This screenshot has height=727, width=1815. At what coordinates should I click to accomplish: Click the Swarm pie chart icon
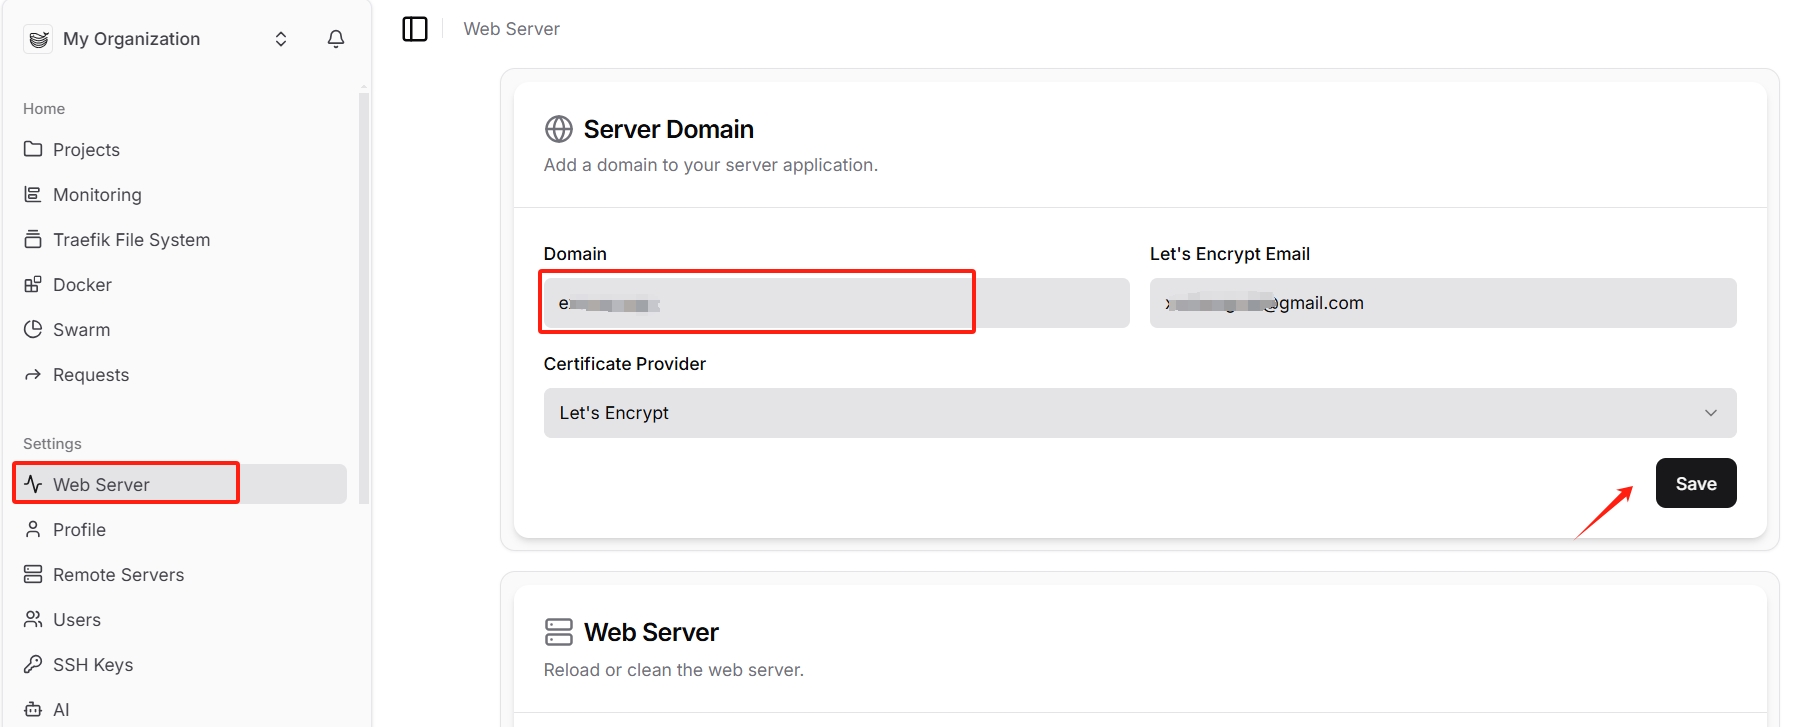tap(33, 329)
